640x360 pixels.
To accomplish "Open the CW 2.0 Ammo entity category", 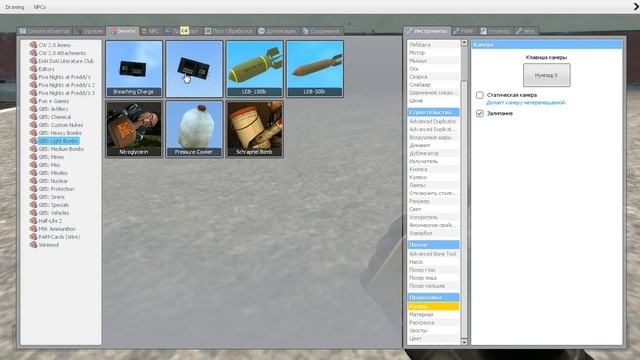I will point(54,45).
